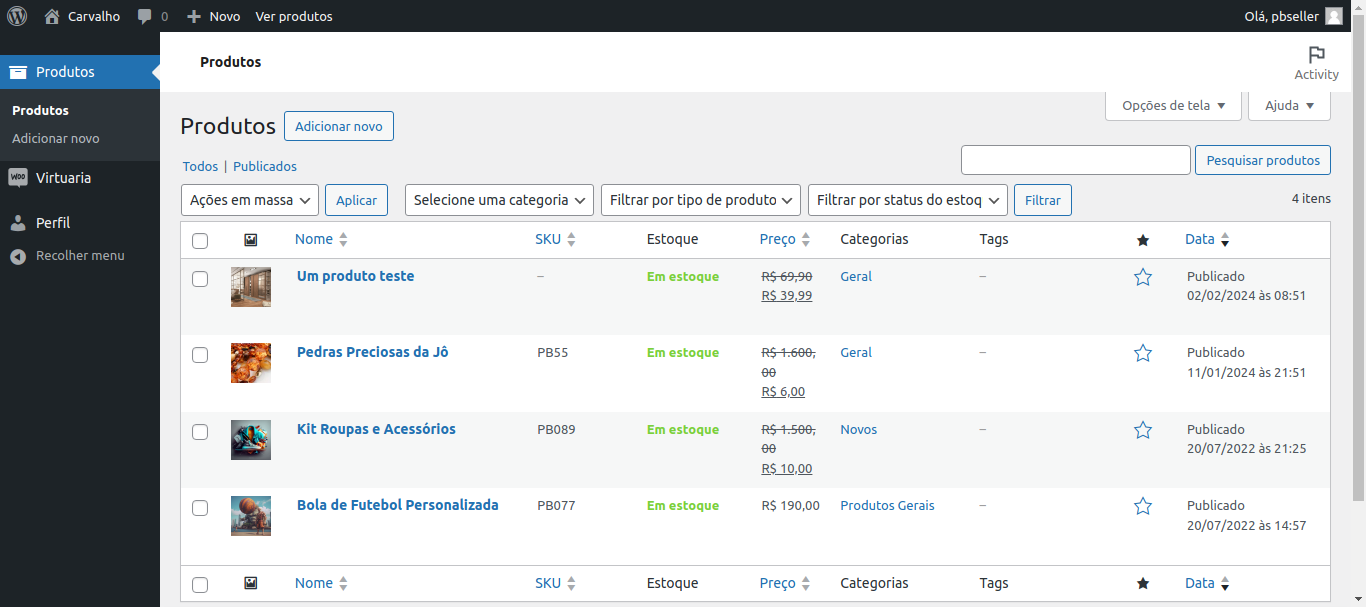The height and width of the screenshot is (607, 1366).
Task: Open the WordPress logo menu
Action: pos(17,16)
